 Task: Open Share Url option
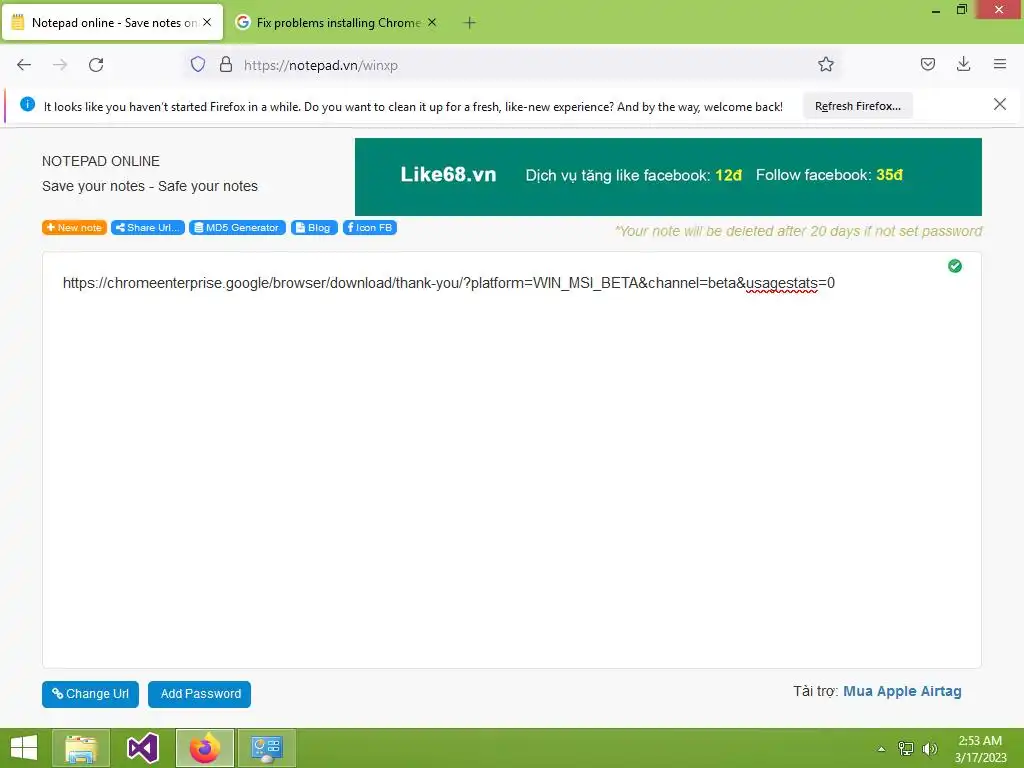(148, 227)
